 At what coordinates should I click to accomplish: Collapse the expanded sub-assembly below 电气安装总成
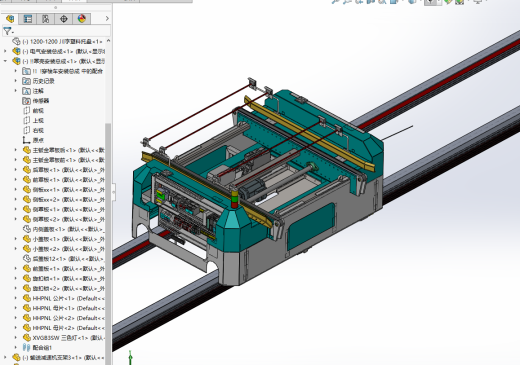(5, 61)
